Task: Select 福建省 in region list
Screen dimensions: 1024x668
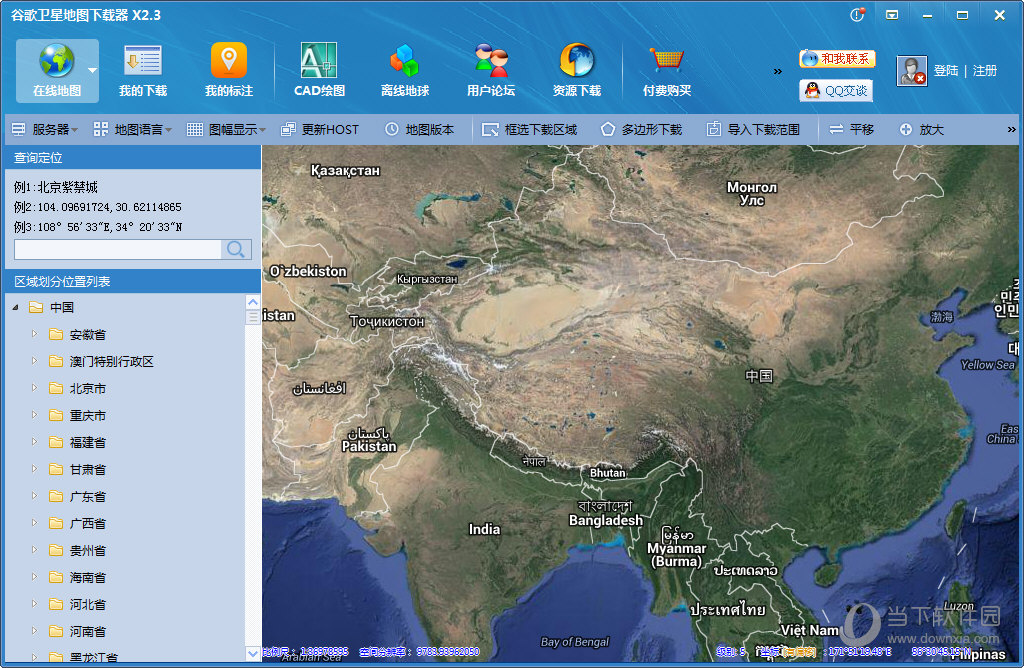Action: click(88, 442)
